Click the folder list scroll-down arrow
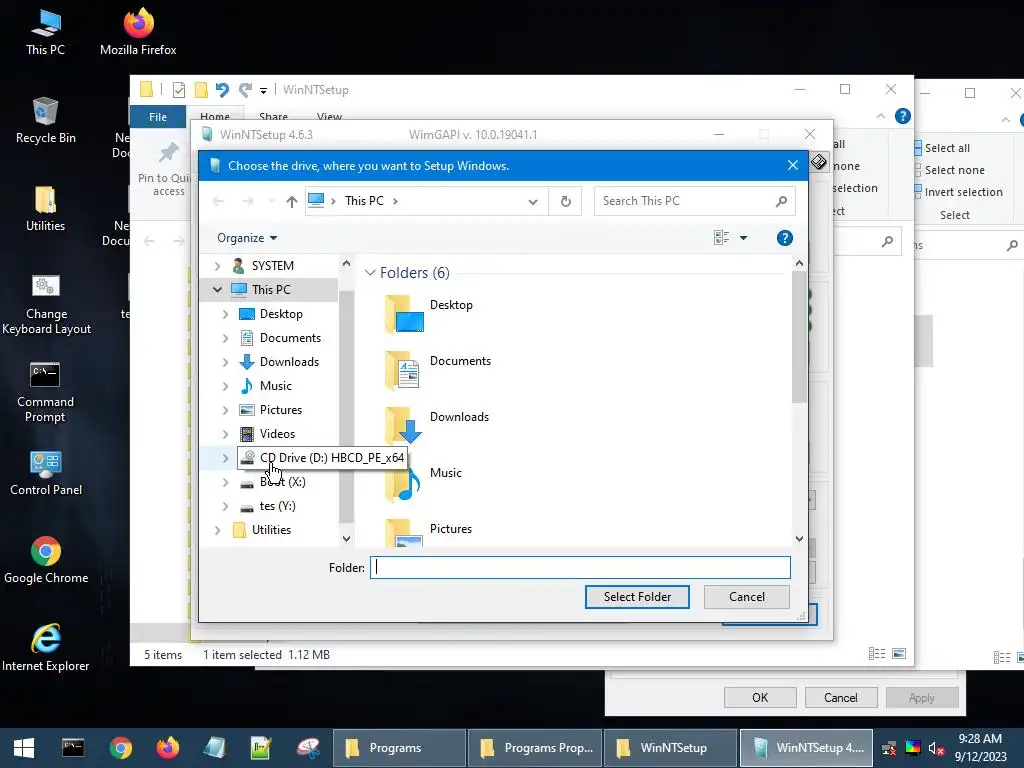 point(799,539)
